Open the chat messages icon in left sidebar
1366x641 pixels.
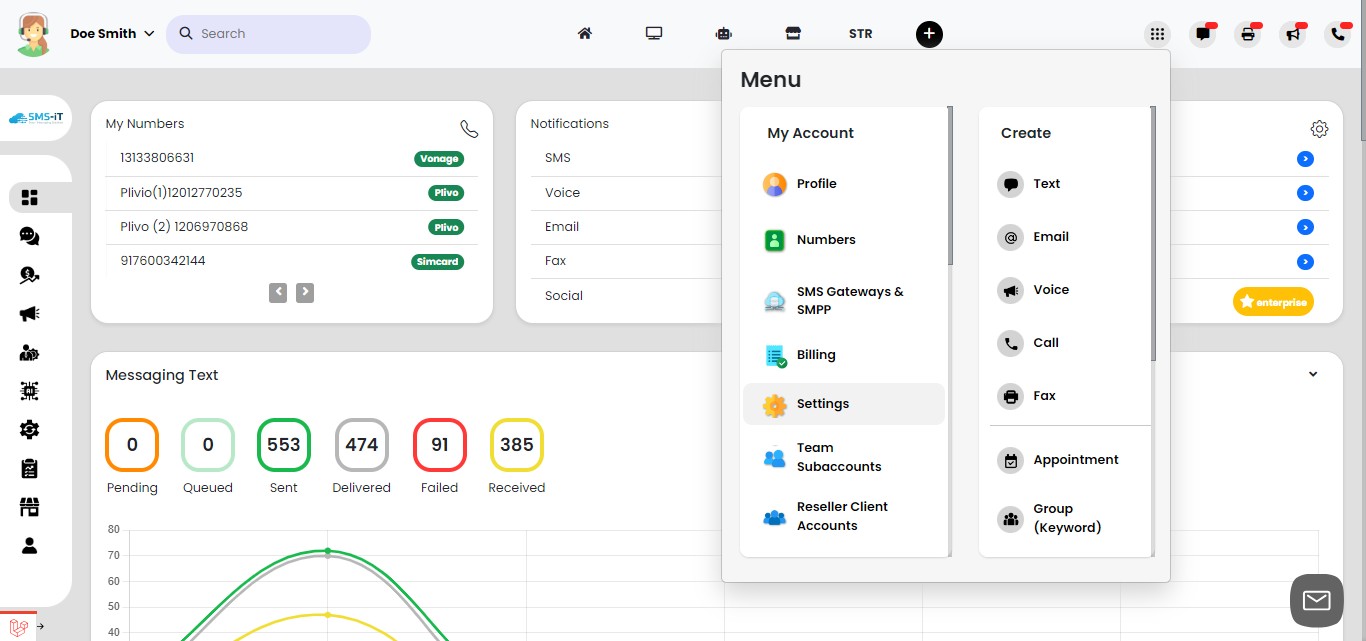(29, 236)
